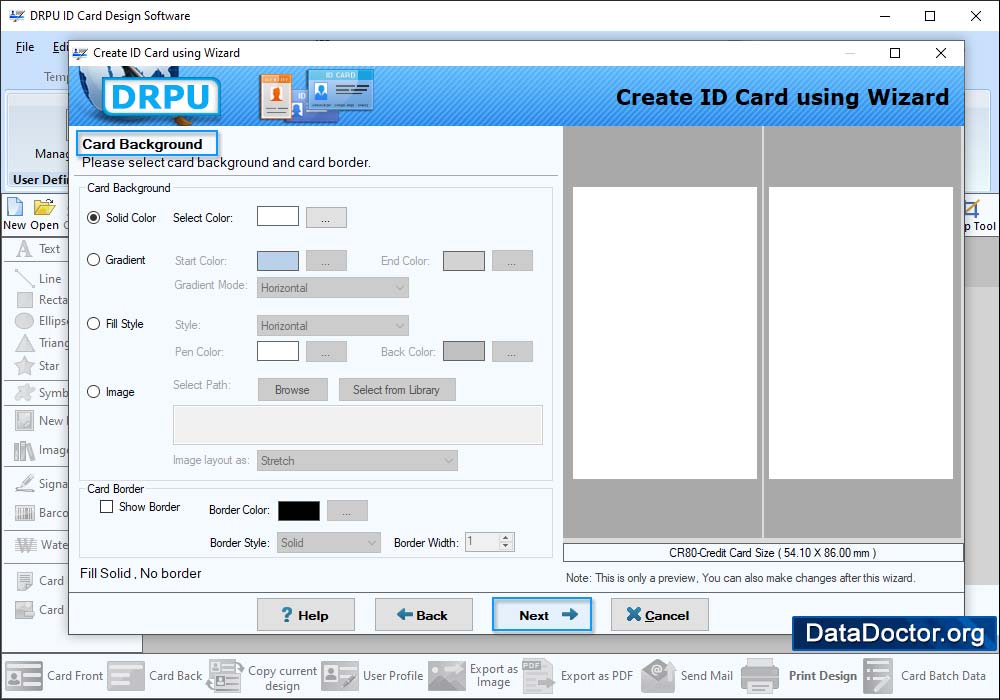Open Card Batch Data
This screenshot has width=1000, height=700.
coord(924,676)
